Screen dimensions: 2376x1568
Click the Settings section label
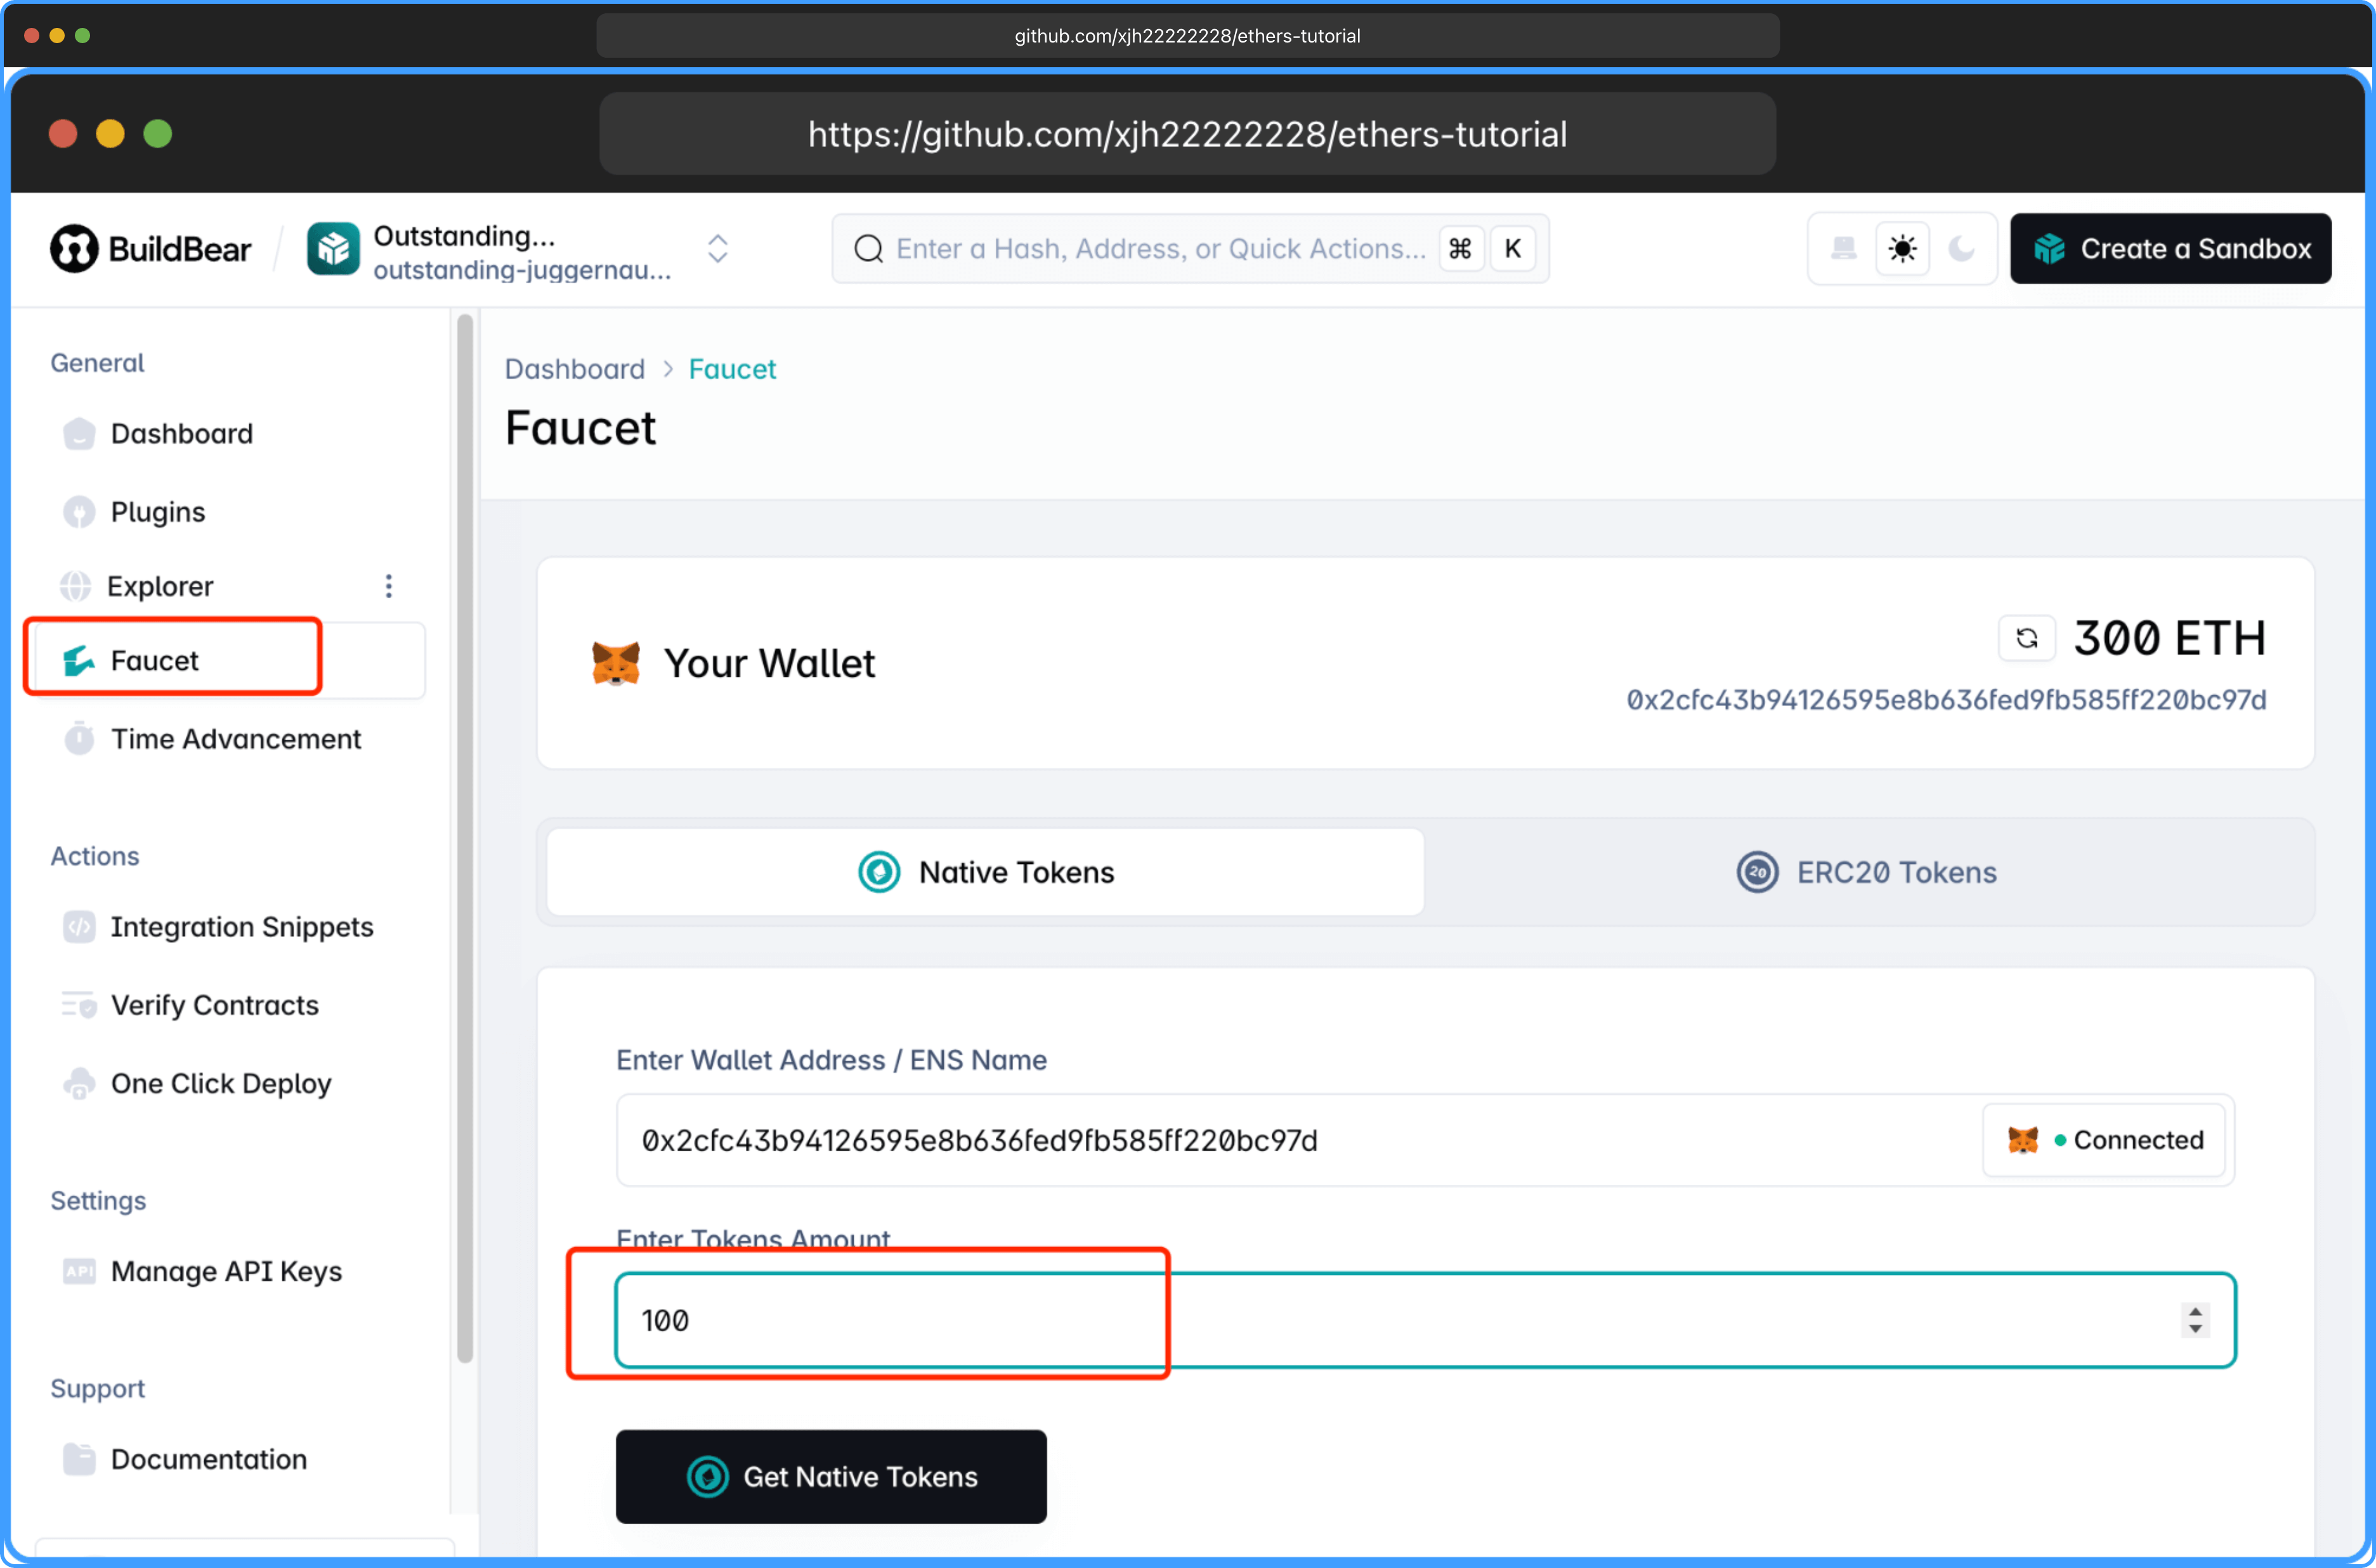pos(98,1200)
